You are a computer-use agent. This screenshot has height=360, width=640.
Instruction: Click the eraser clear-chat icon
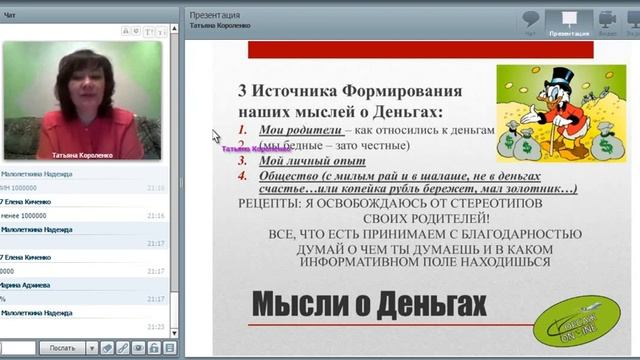click(x=107, y=348)
